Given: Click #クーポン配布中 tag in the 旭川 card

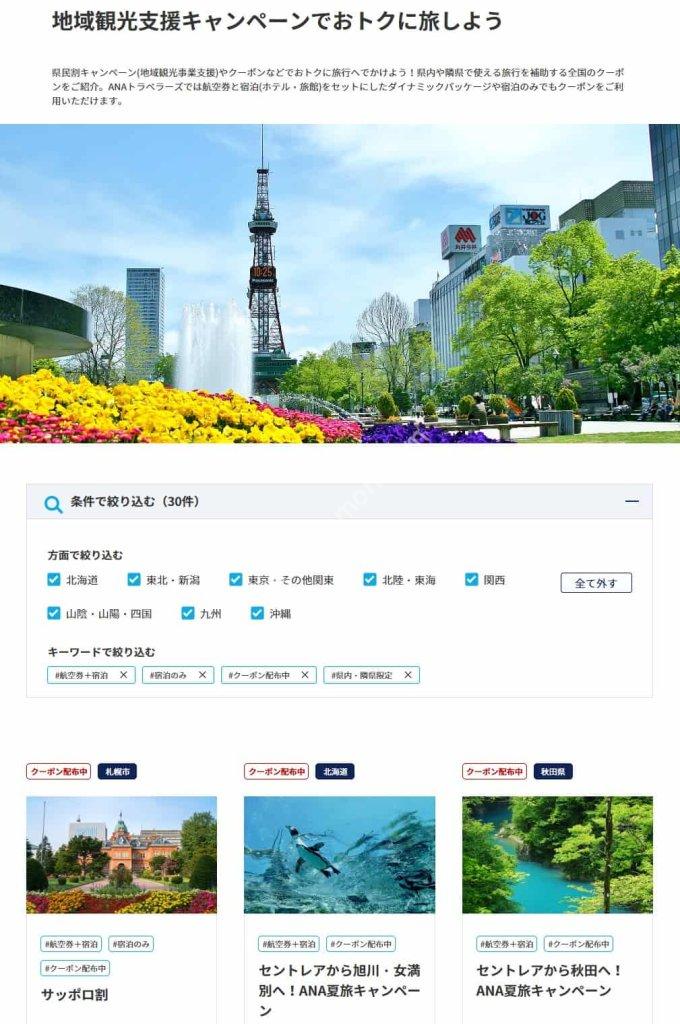Looking at the screenshot, I should (x=361, y=944).
